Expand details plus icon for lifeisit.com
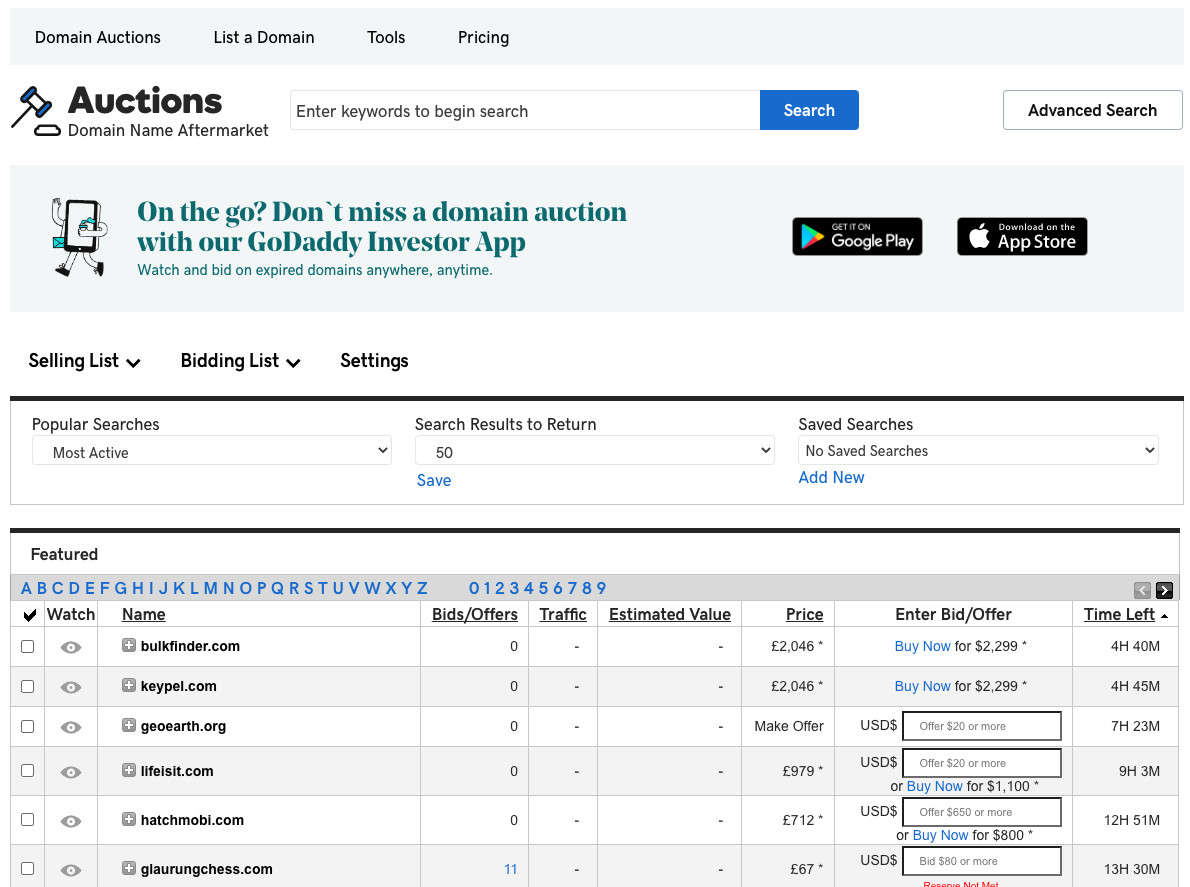This screenshot has height=887, width=1190. (129, 770)
